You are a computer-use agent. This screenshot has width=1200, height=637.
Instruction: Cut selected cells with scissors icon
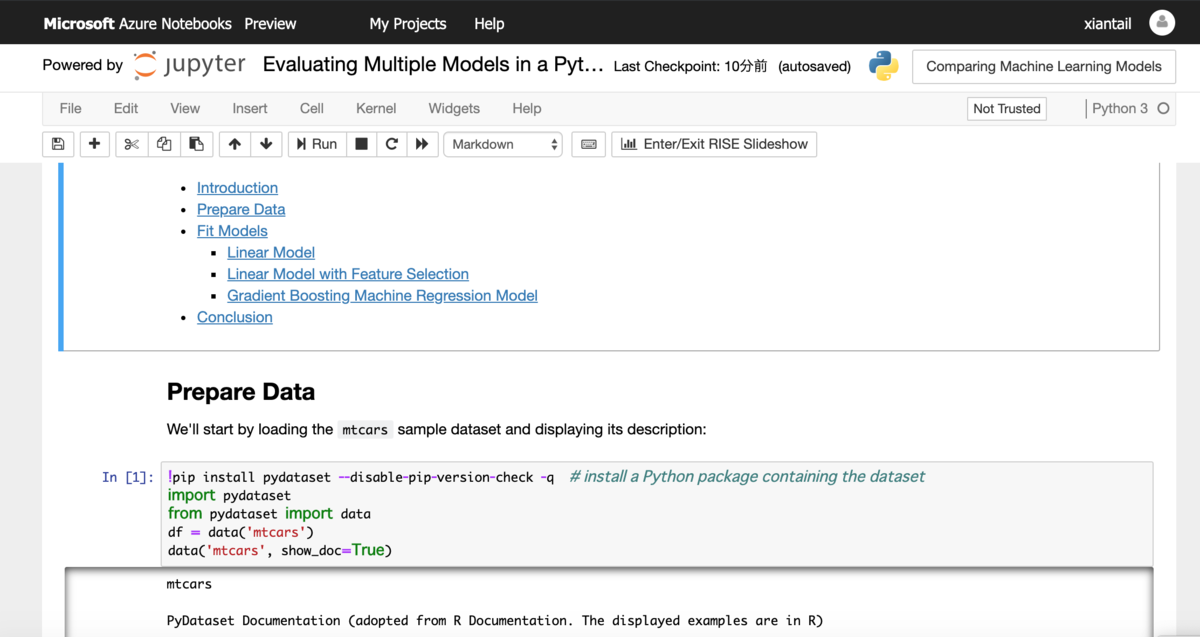(131, 144)
